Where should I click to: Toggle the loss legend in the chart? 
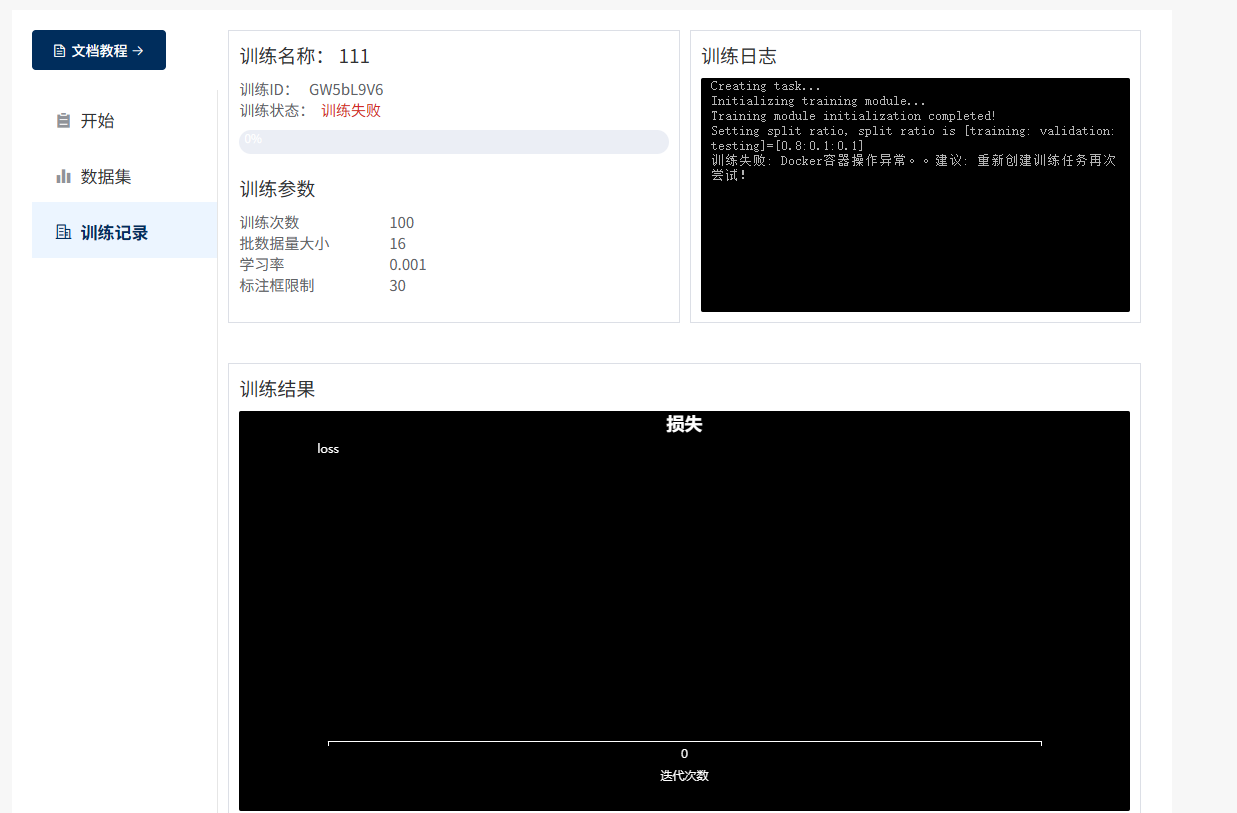(x=327, y=449)
